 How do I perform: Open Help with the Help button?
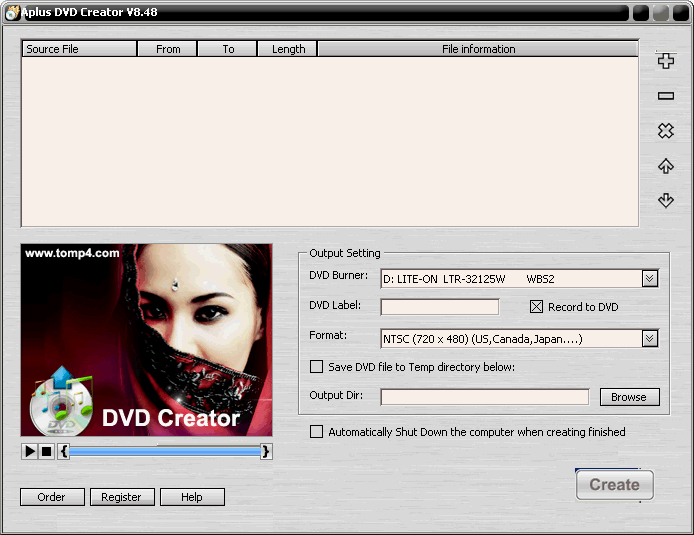(x=192, y=497)
